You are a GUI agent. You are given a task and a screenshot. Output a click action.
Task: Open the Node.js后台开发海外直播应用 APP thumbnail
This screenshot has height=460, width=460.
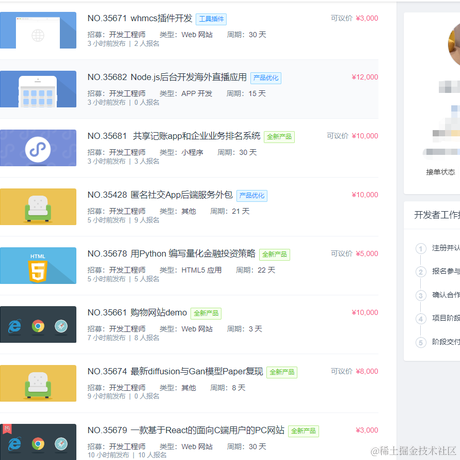pyautogui.click(x=38, y=89)
